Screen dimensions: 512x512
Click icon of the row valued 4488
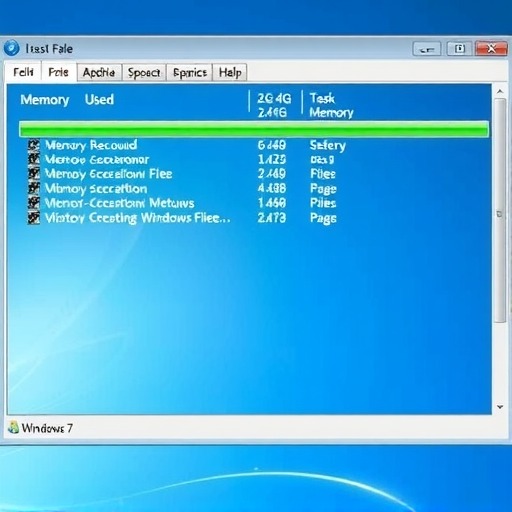[x=33, y=188]
